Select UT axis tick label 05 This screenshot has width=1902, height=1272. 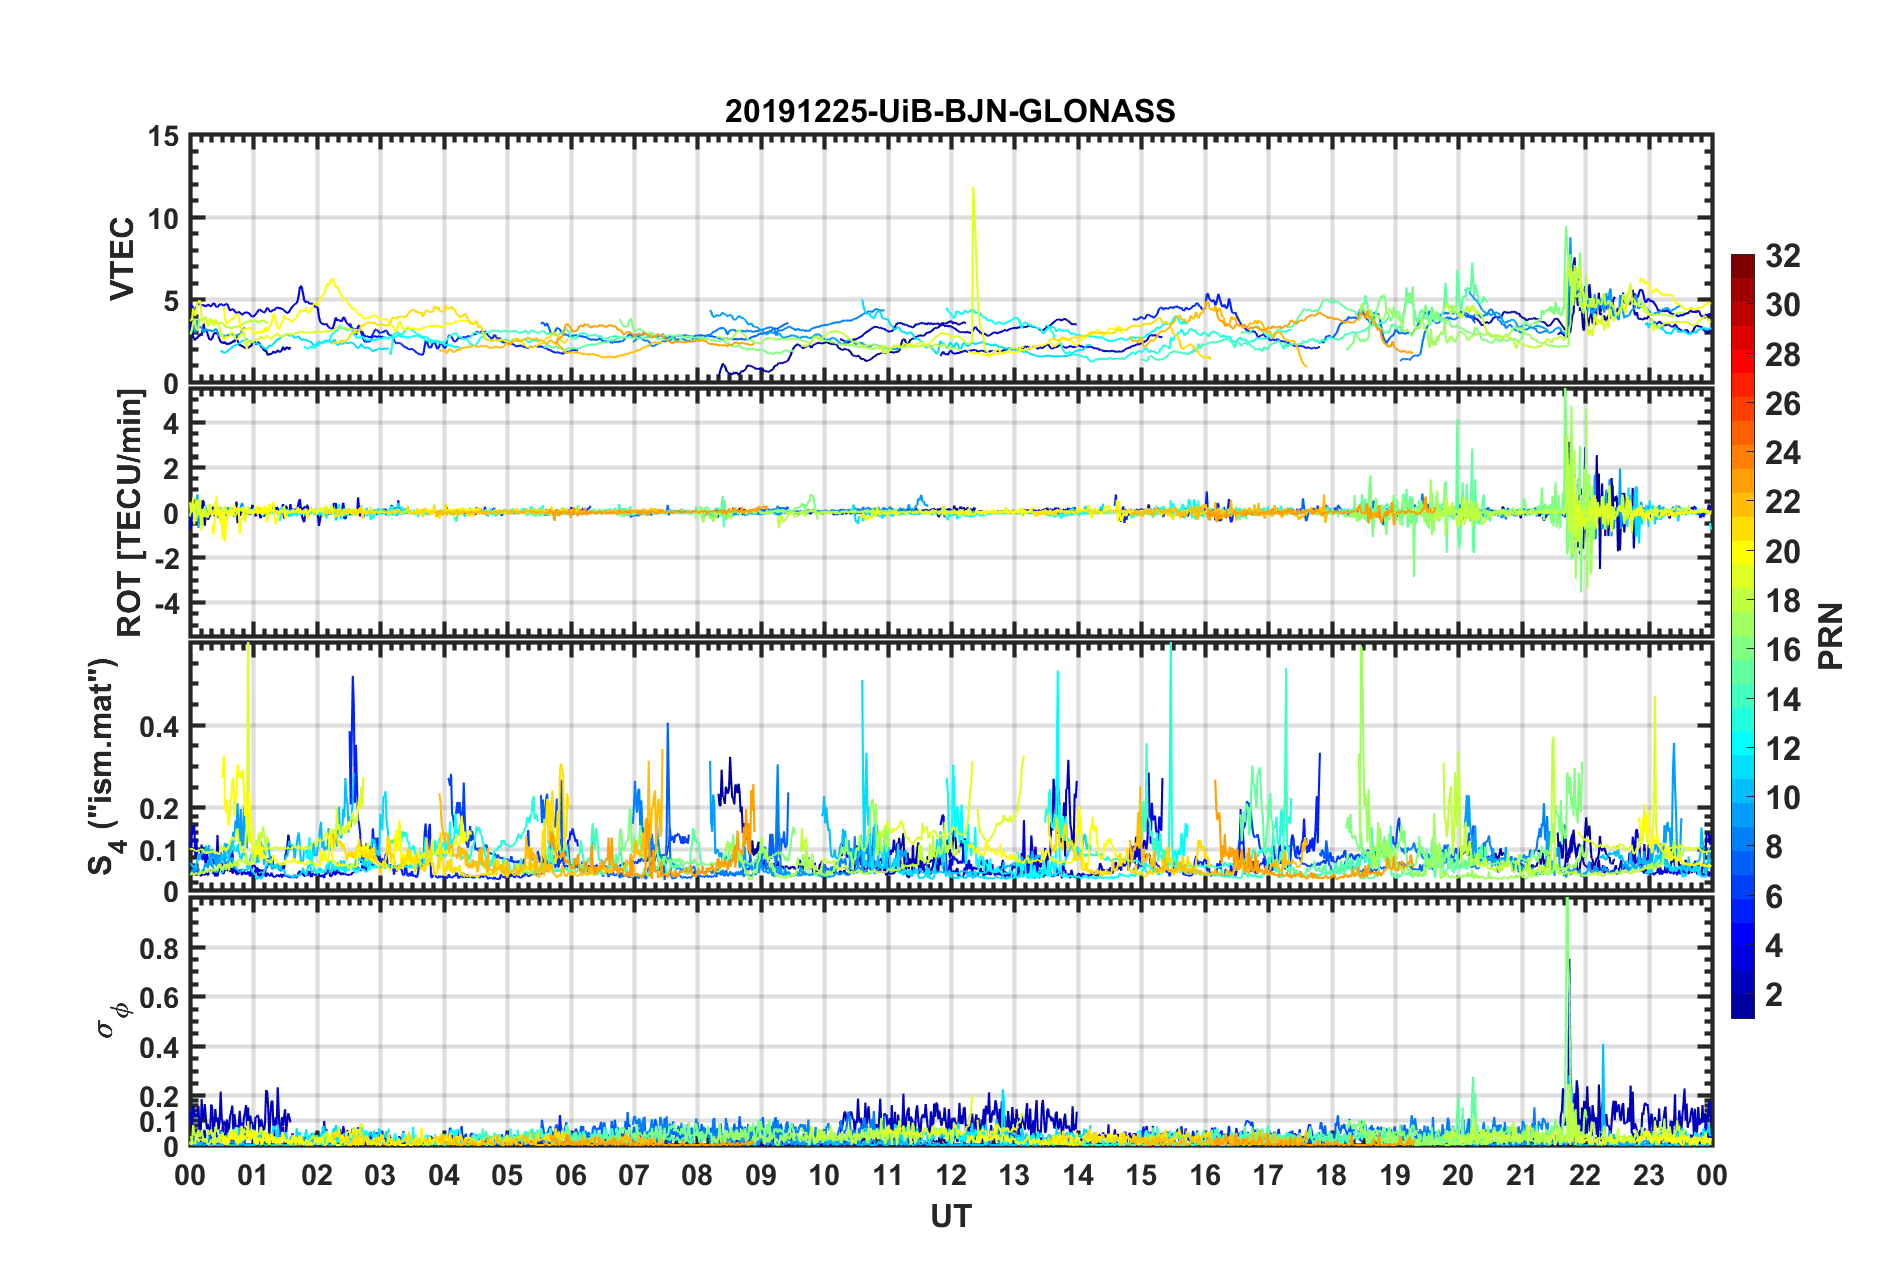pyautogui.click(x=507, y=1175)
